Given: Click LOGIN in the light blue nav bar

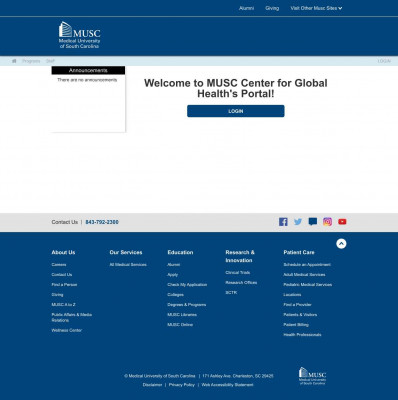Looking at the screenshot, I should 384,61.
